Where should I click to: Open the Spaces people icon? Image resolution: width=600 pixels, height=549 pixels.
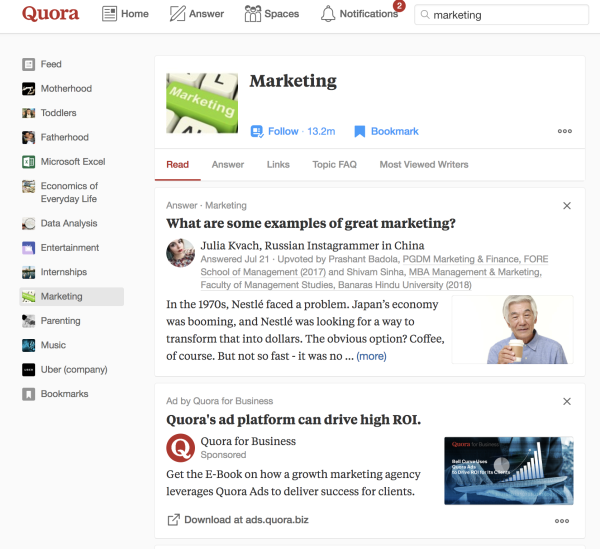253,14
